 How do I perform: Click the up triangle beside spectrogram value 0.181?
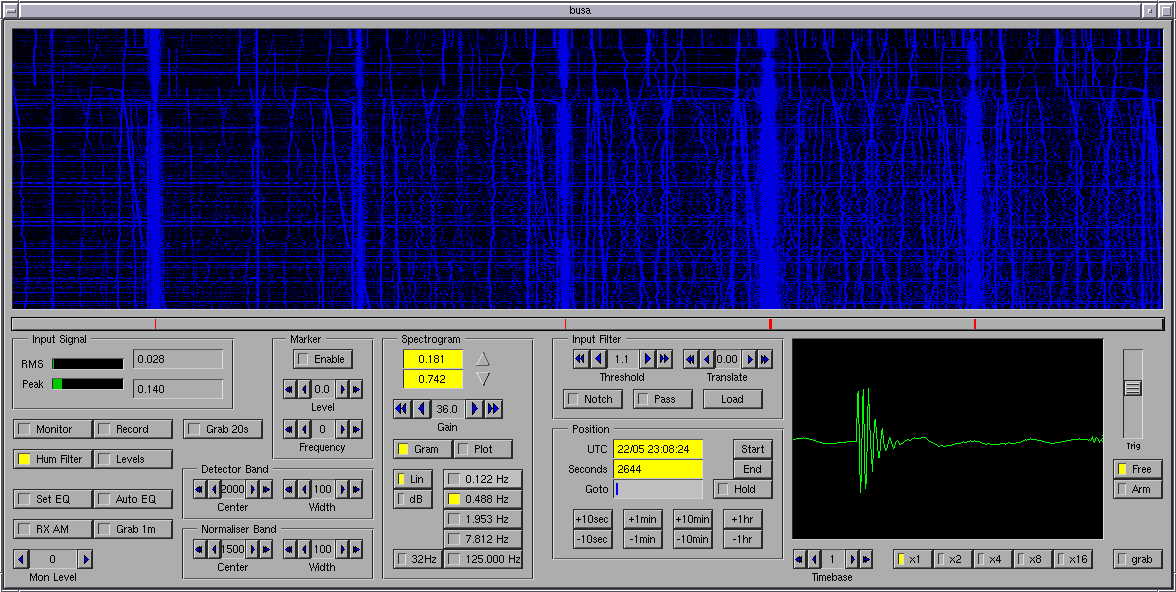click(483, 359)
